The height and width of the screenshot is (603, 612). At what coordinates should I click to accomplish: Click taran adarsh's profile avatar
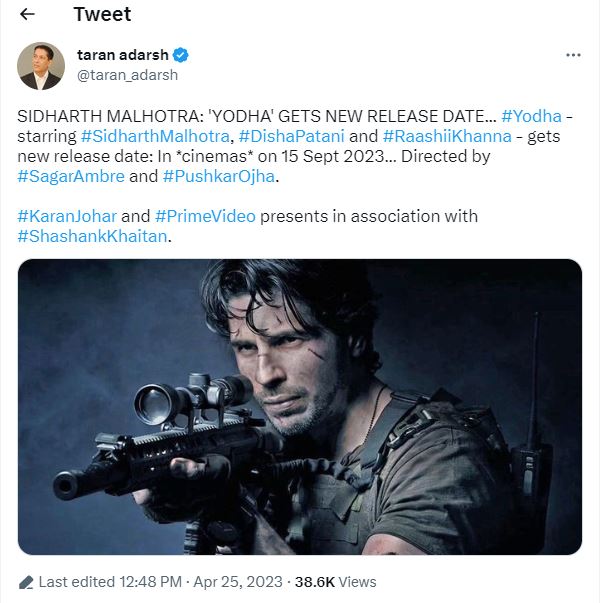click(x=42, y=66)
